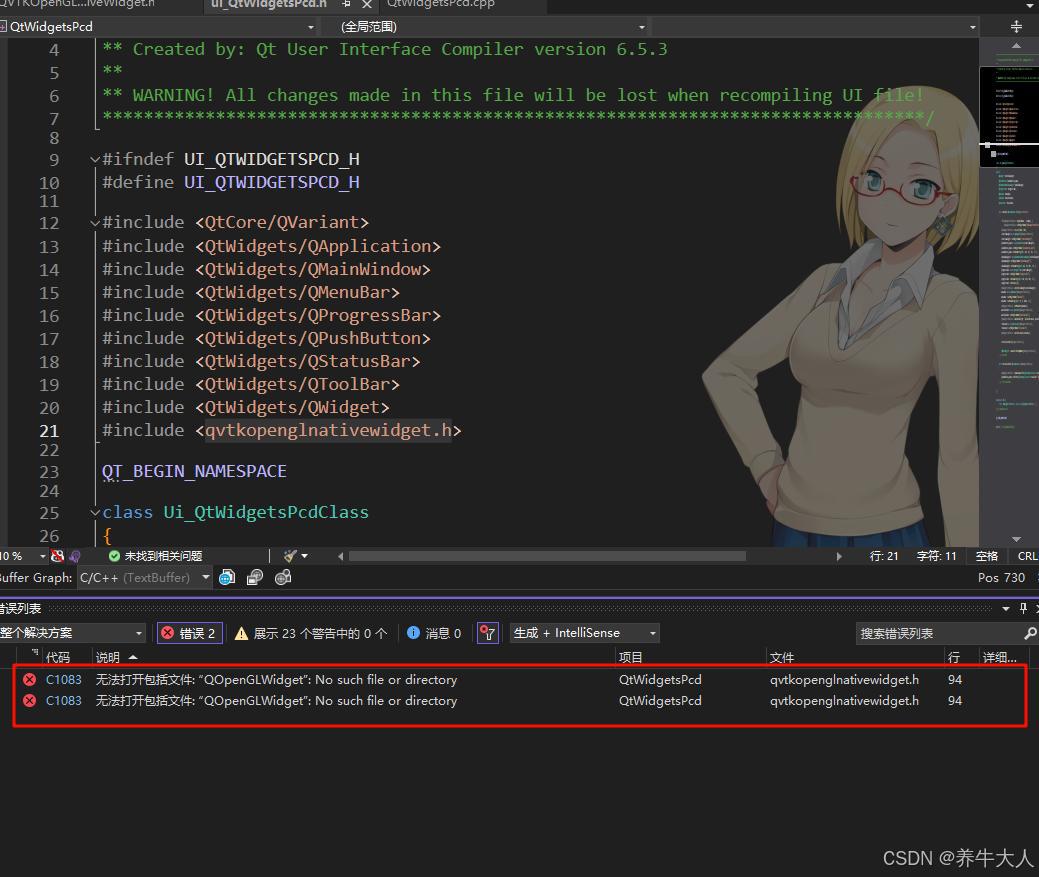Screen dimensions: 1039x877
Task: Click the second Buffer Graph windows icon
Action: point(255,578)
